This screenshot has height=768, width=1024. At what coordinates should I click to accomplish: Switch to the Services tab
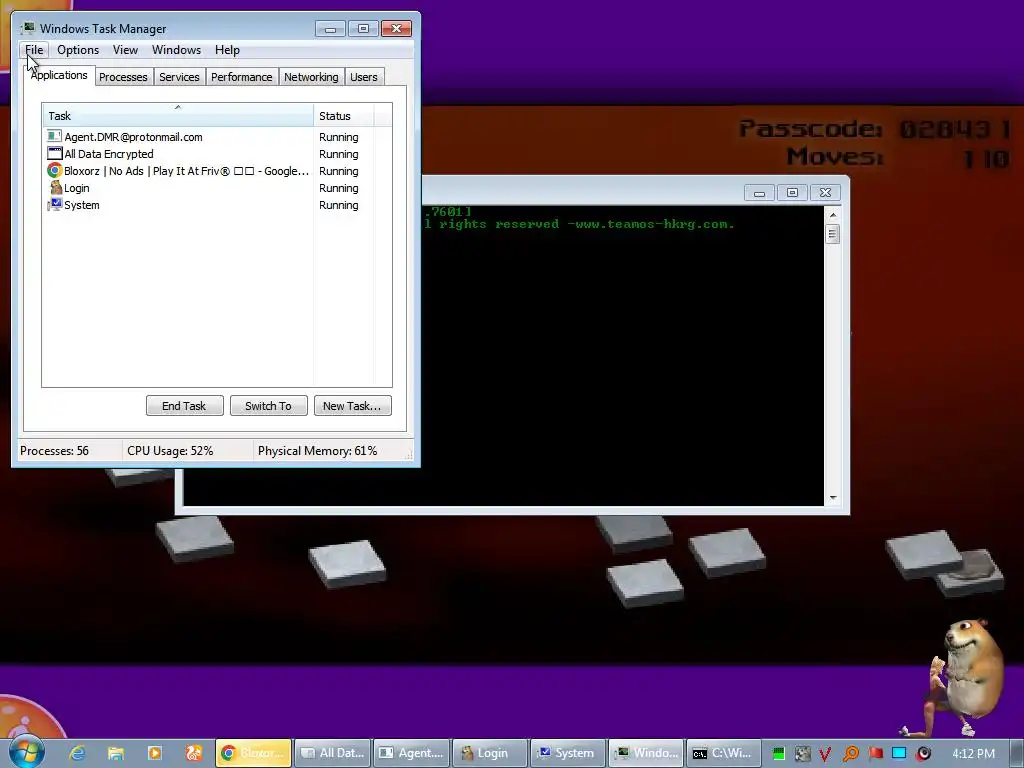(179, 77)
